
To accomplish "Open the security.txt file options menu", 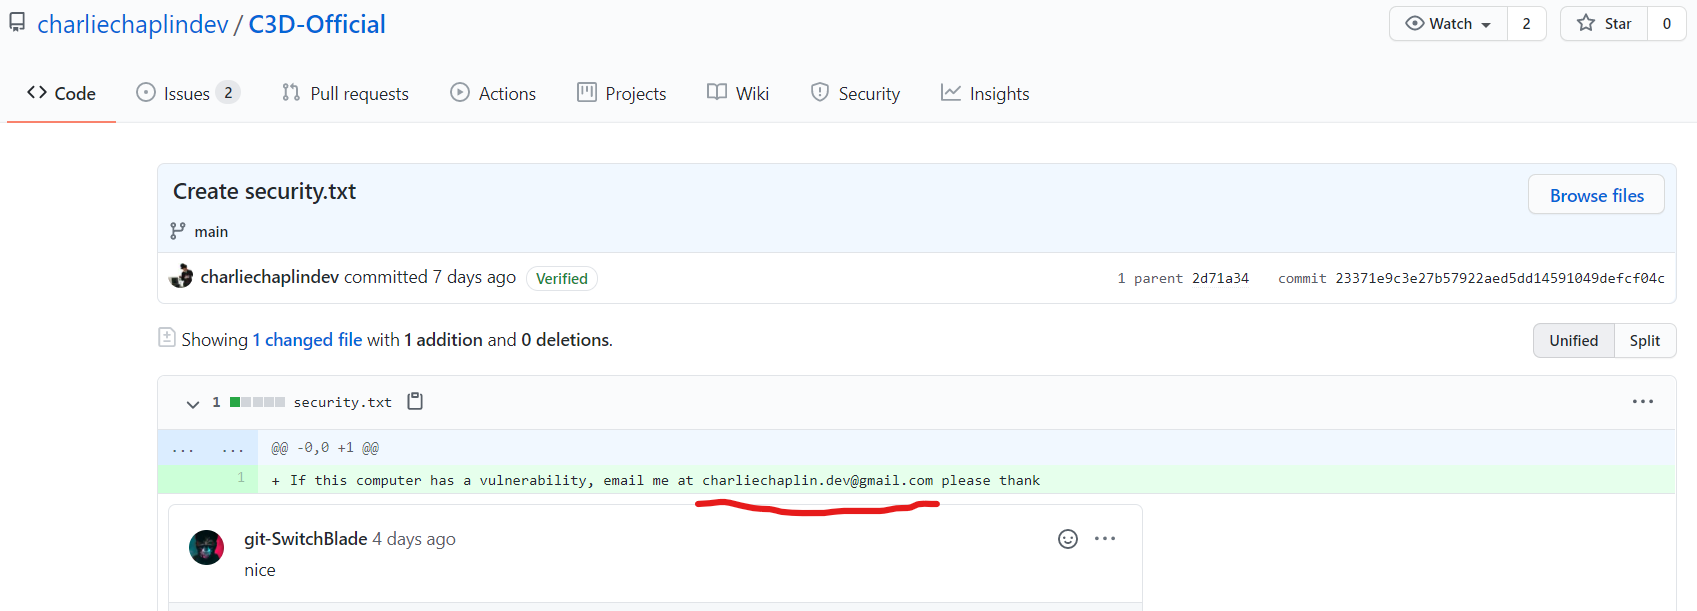I will pyautogui.click(x=1643, y=401).
